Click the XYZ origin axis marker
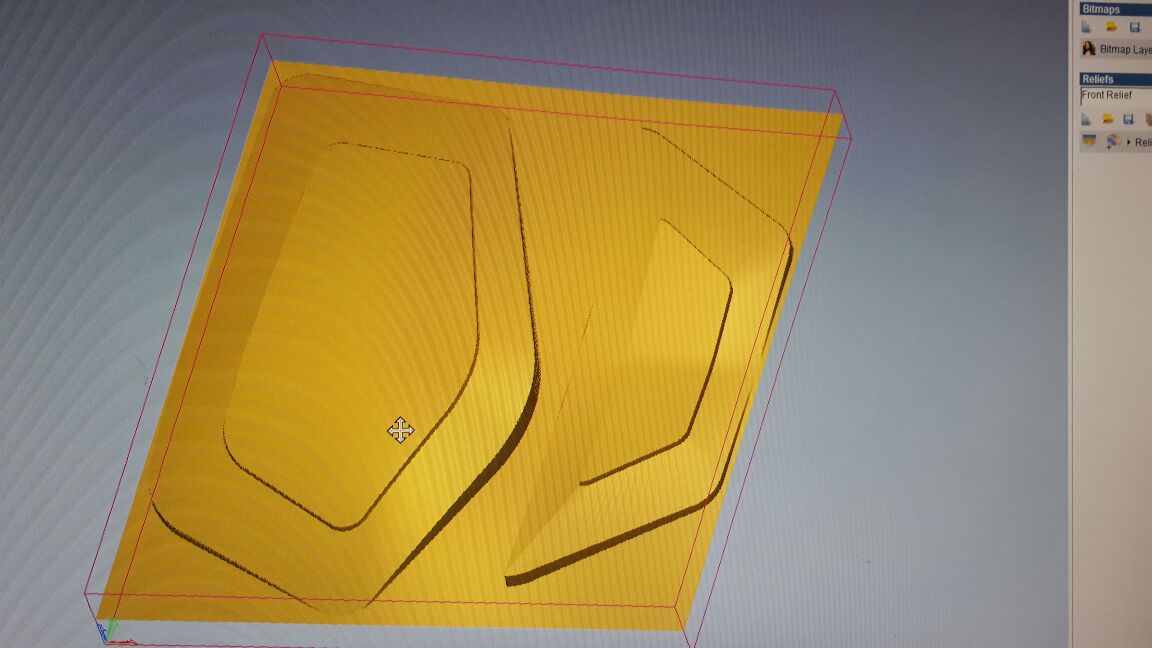Image resolution: width=1152 pixels, height=648 pixels. 106,631
